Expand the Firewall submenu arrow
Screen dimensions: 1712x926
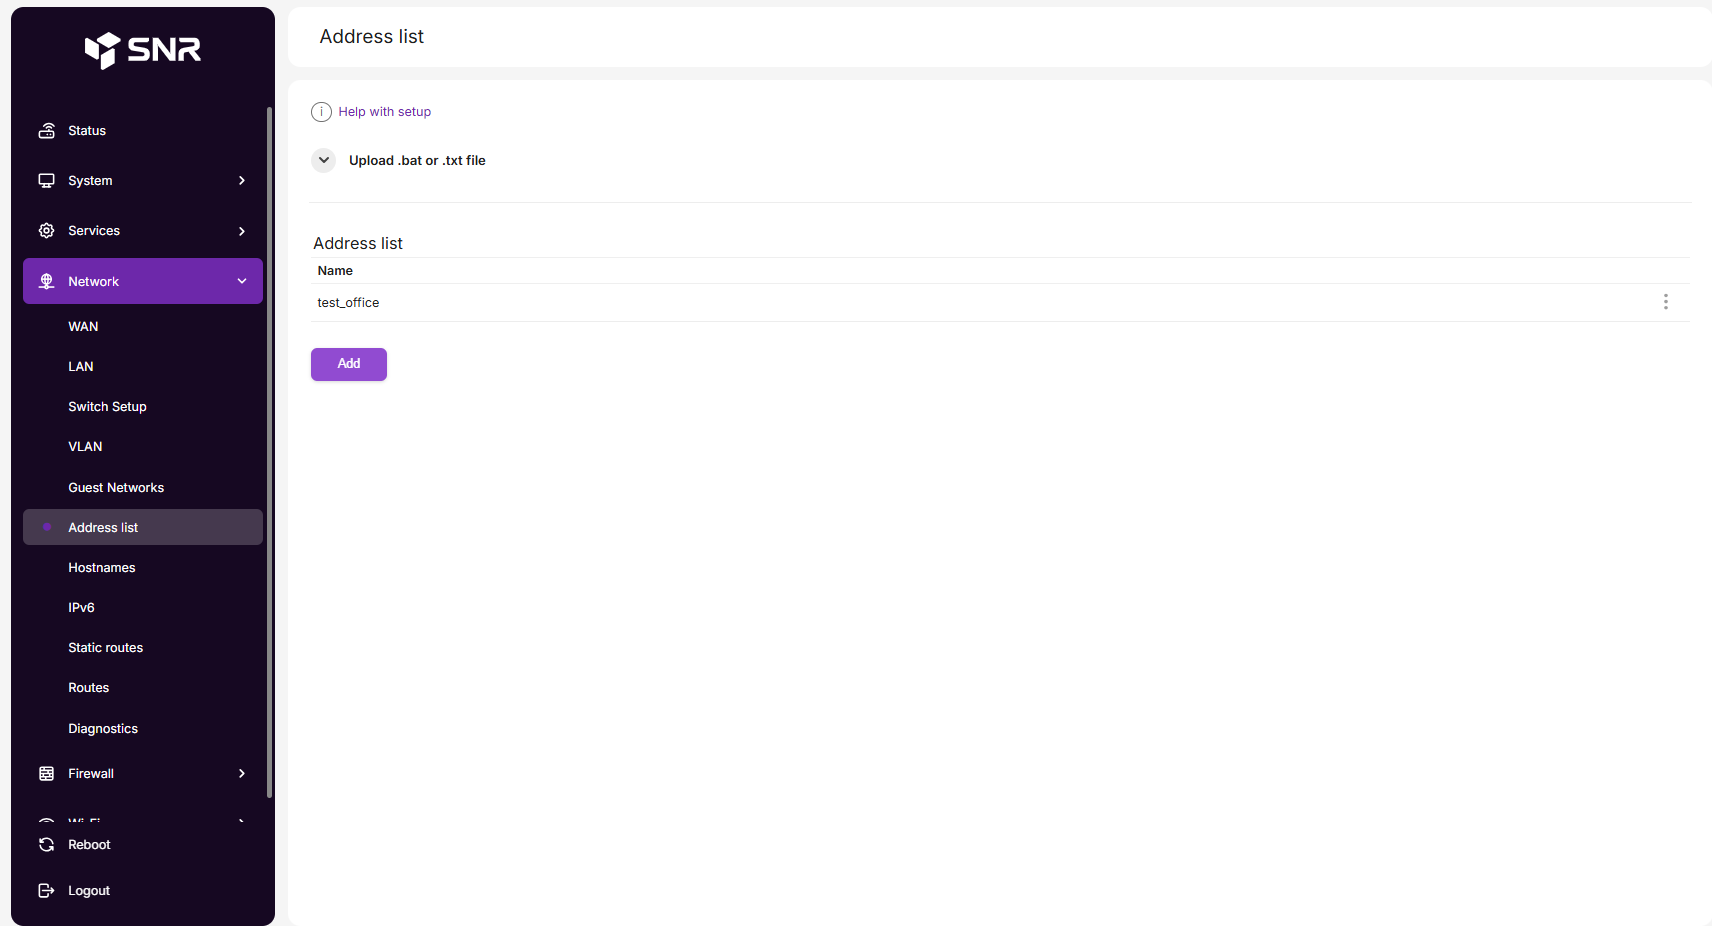pyautogui.click(x=242, y=774)
